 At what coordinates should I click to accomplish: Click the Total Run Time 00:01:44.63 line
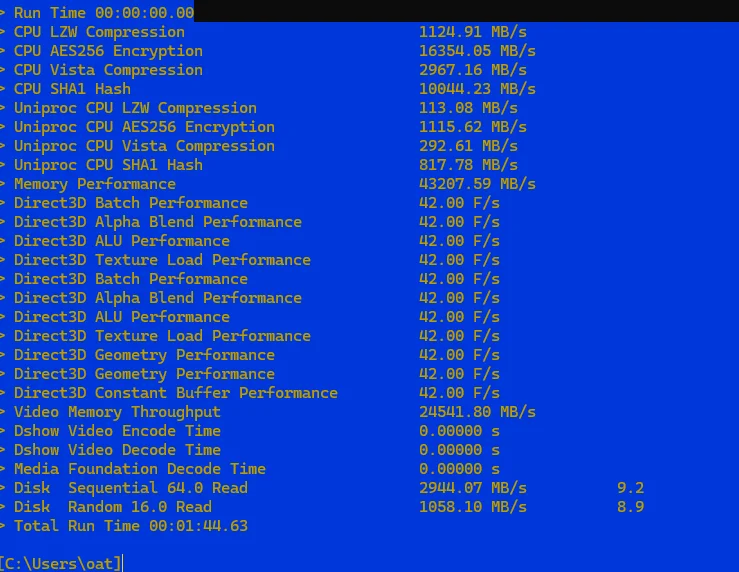click(131, 526)
